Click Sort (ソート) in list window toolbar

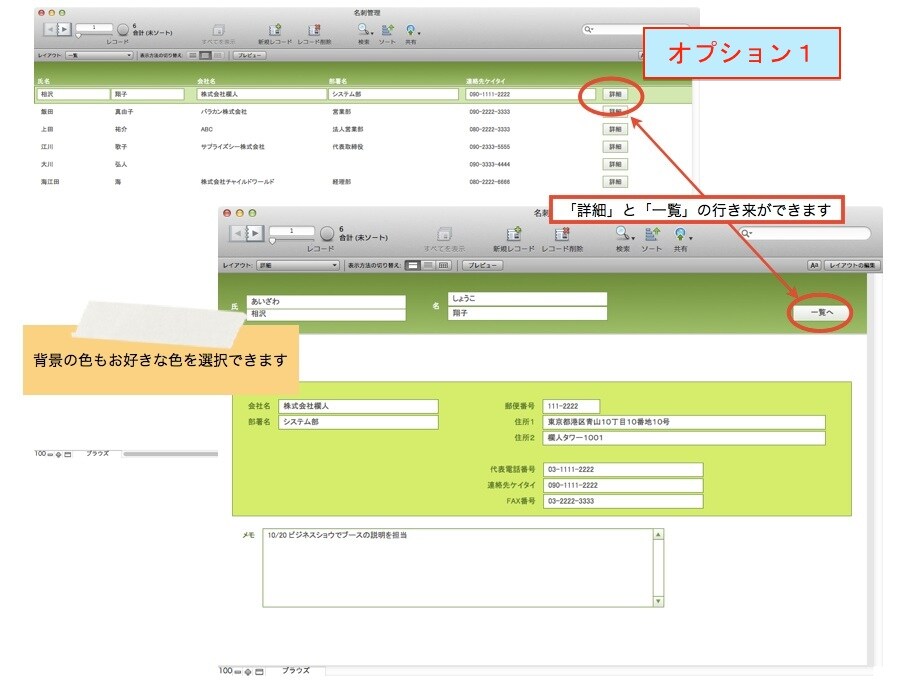(387, 33)
